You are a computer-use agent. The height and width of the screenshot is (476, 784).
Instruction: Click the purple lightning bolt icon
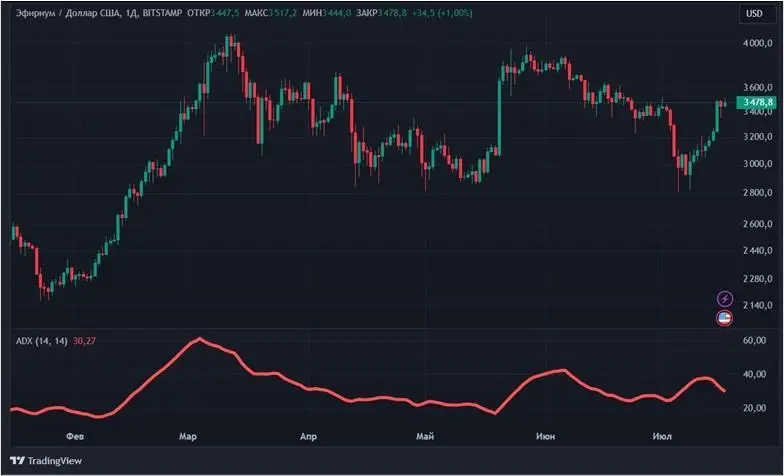[x=726, y=299]
